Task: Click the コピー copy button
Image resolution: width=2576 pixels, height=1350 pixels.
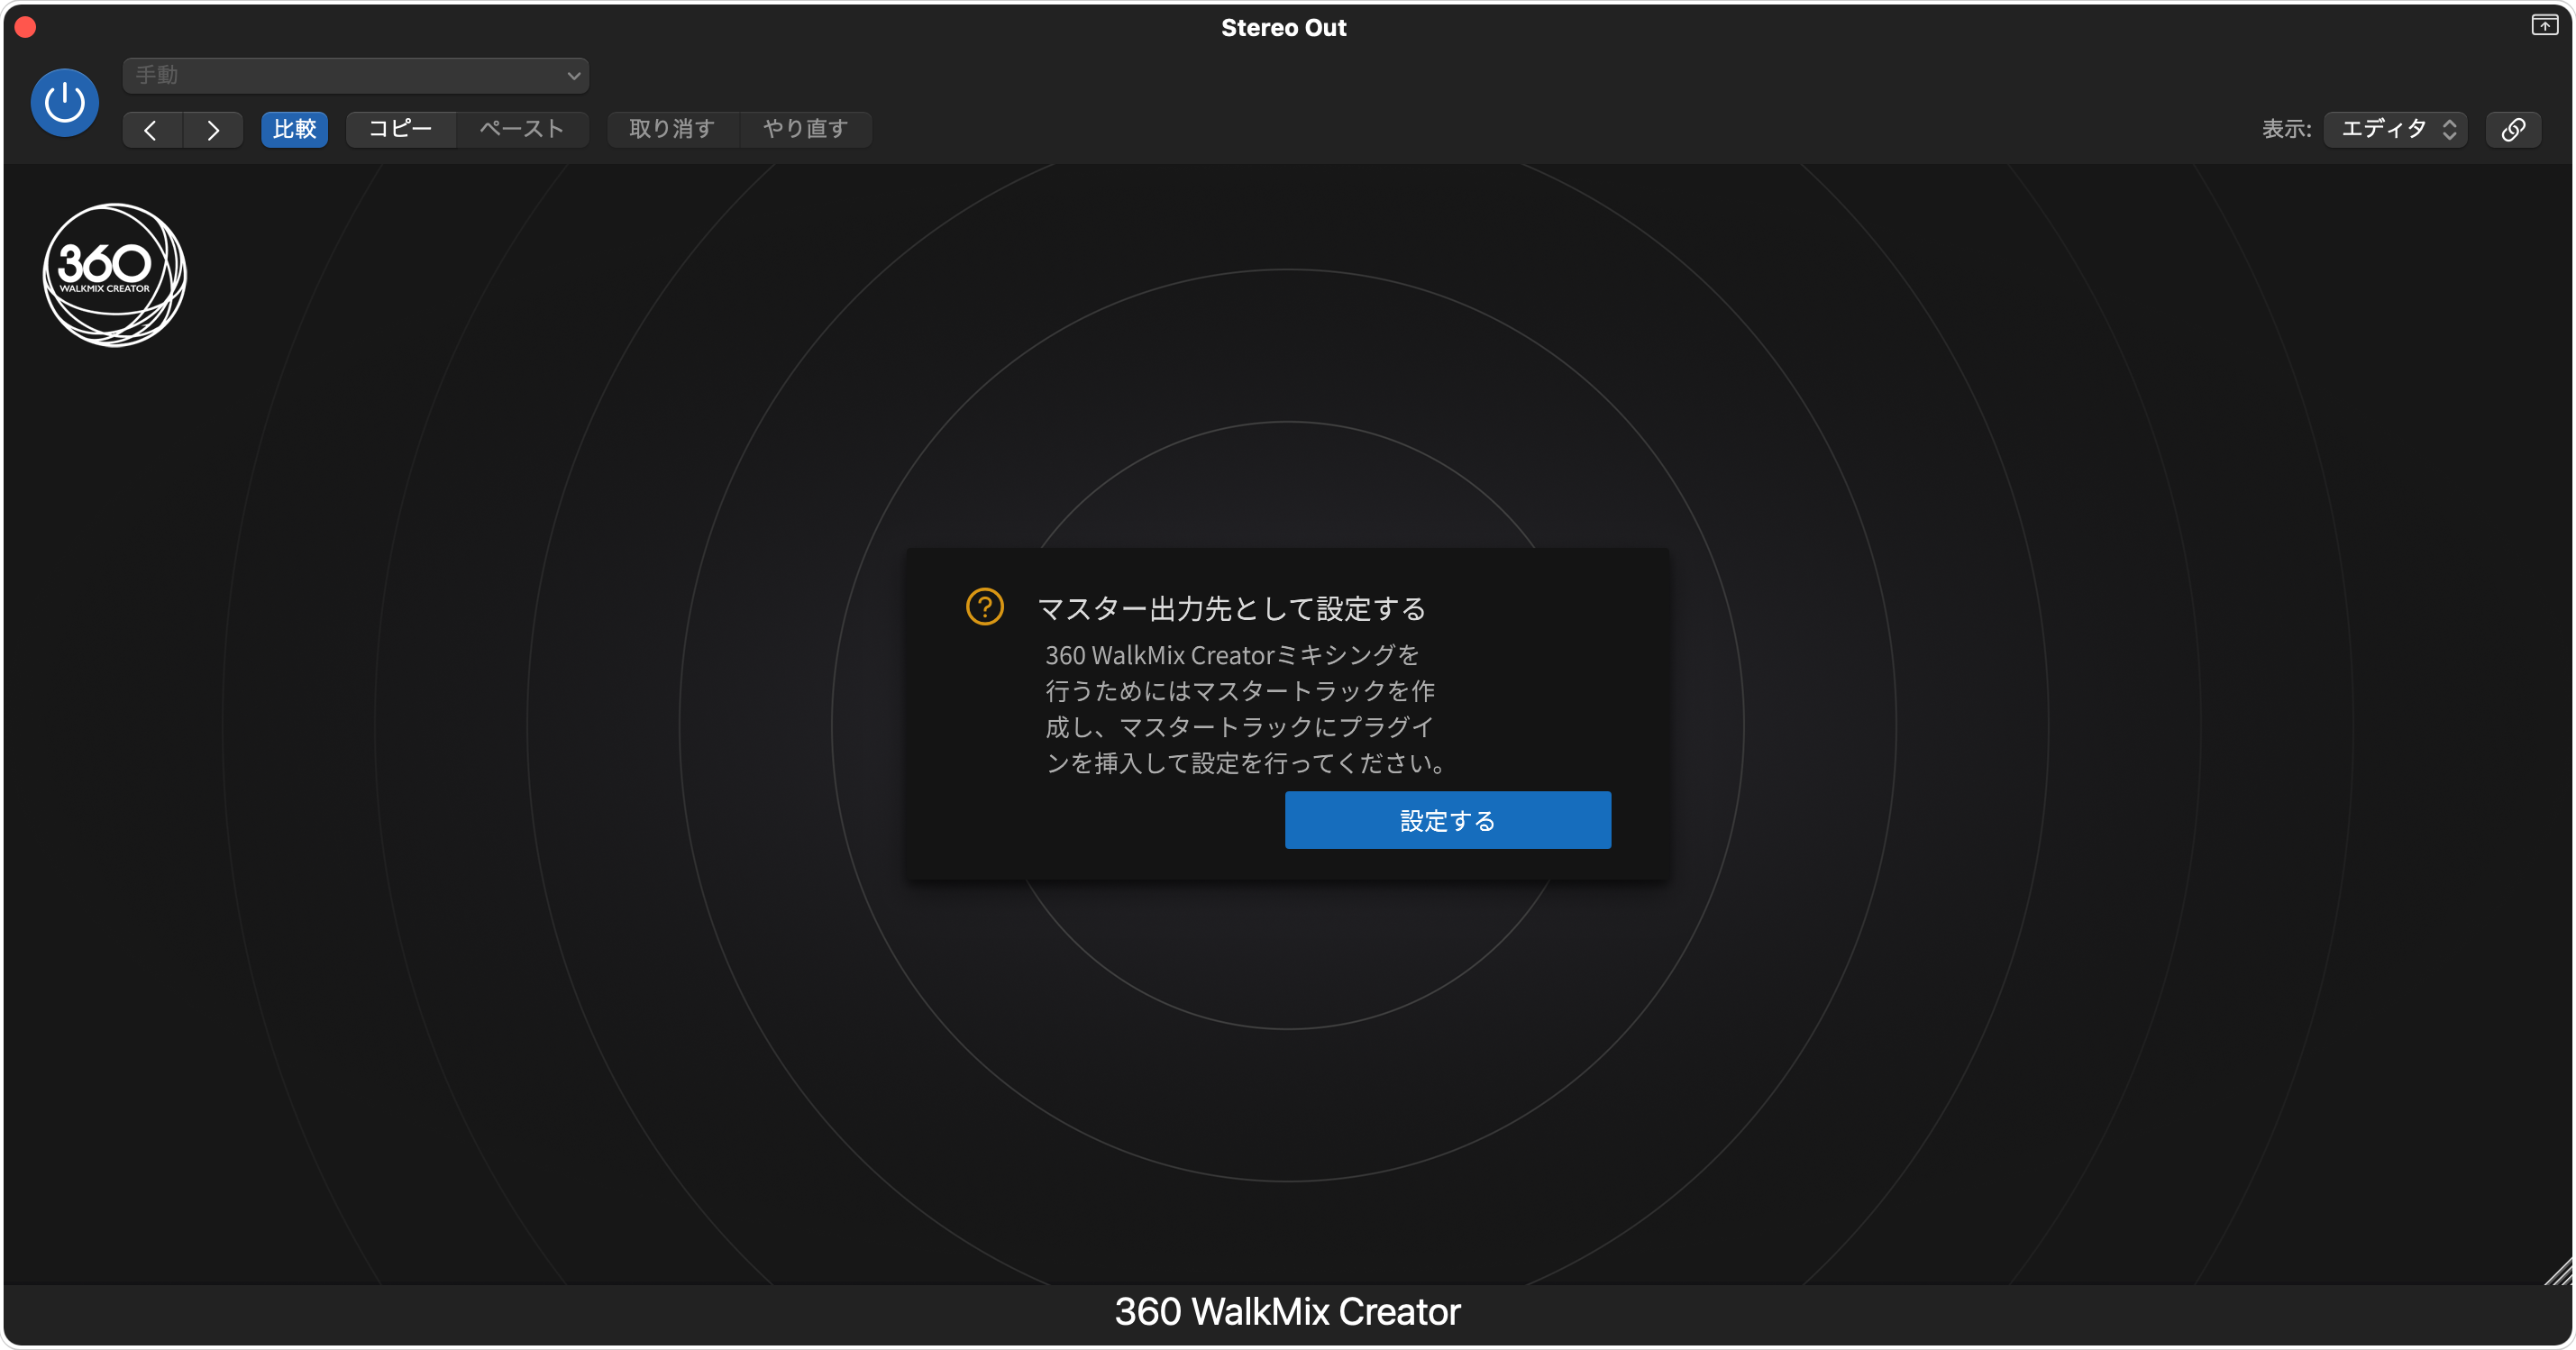Action: pos(400,129)
